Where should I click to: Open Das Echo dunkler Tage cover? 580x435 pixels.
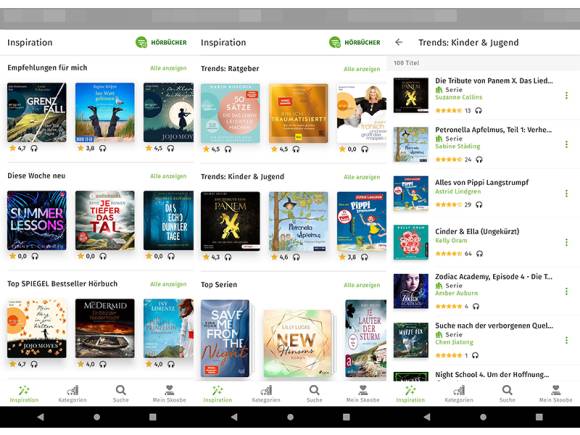tap(168, 220)
